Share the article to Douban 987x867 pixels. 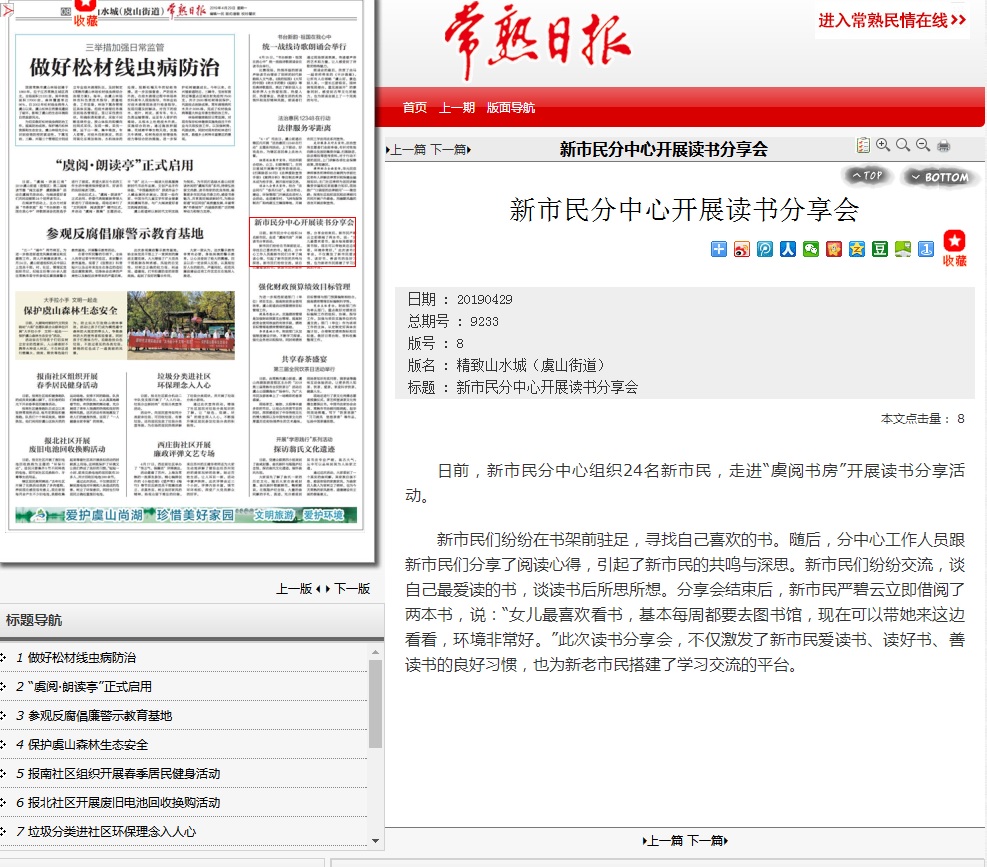pos(880,249)
